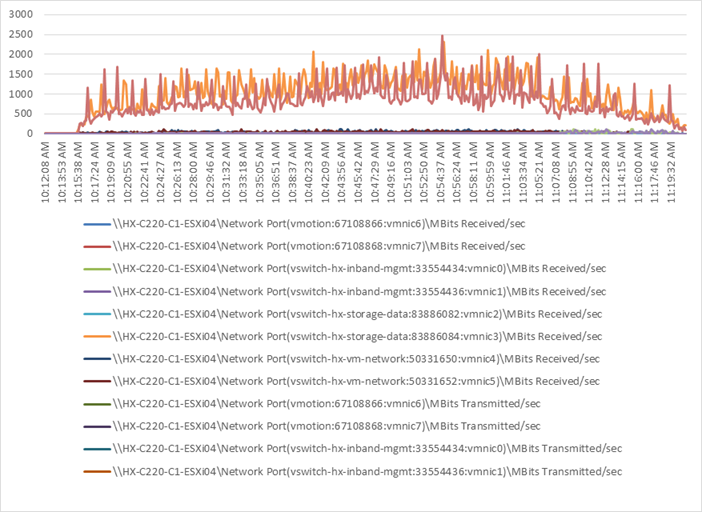Select the 11:07:08 AM time axis label
This screenshot has height=512, width=702.
pos(556,172)
